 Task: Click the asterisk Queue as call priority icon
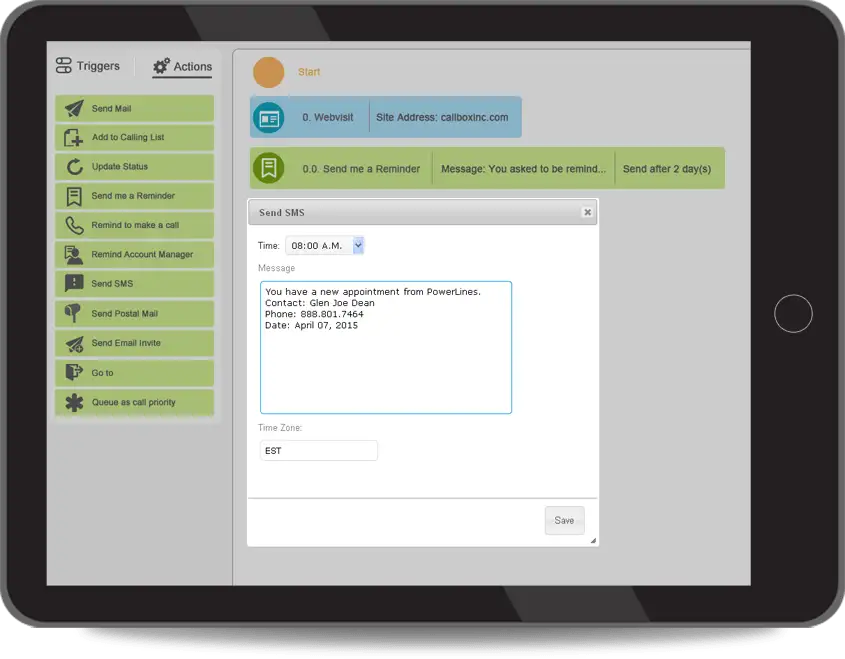pyautogui.click(x=74, y=403)
